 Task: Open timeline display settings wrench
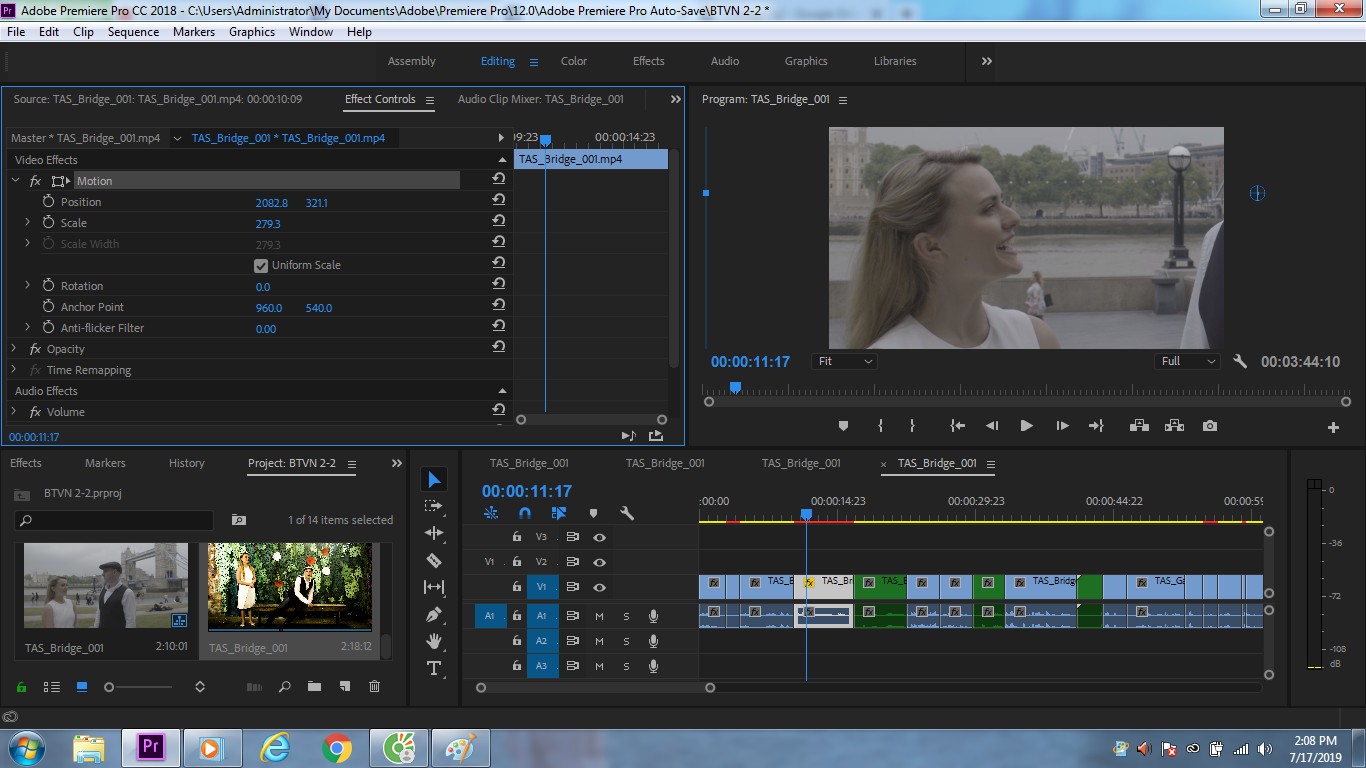pos(627,513)
